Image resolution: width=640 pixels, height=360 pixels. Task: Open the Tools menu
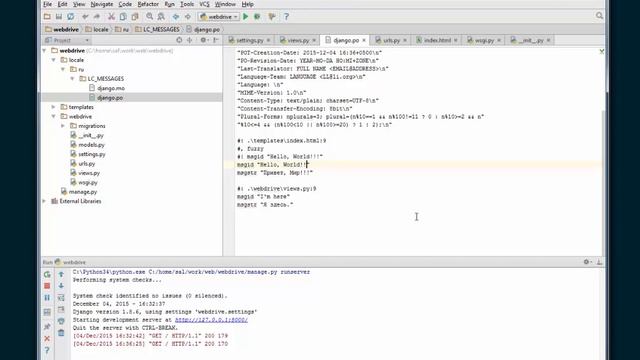[x=187, y=4]
